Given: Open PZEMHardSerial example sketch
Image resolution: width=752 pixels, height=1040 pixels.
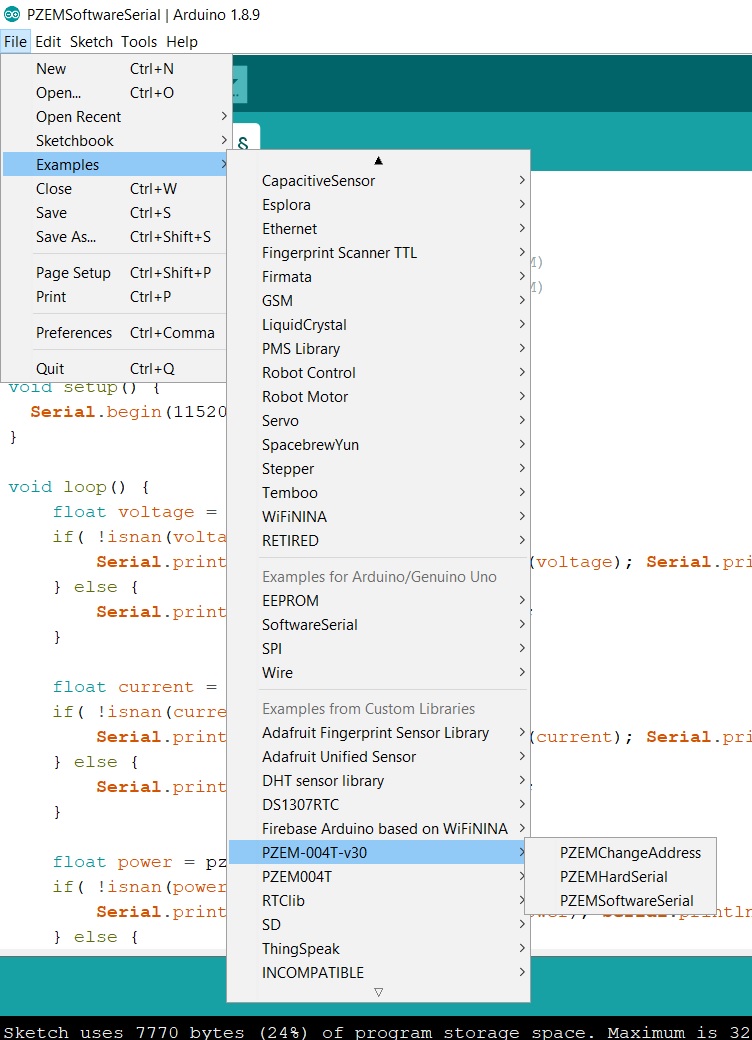Looking at the screenshot, I should 620,877.
